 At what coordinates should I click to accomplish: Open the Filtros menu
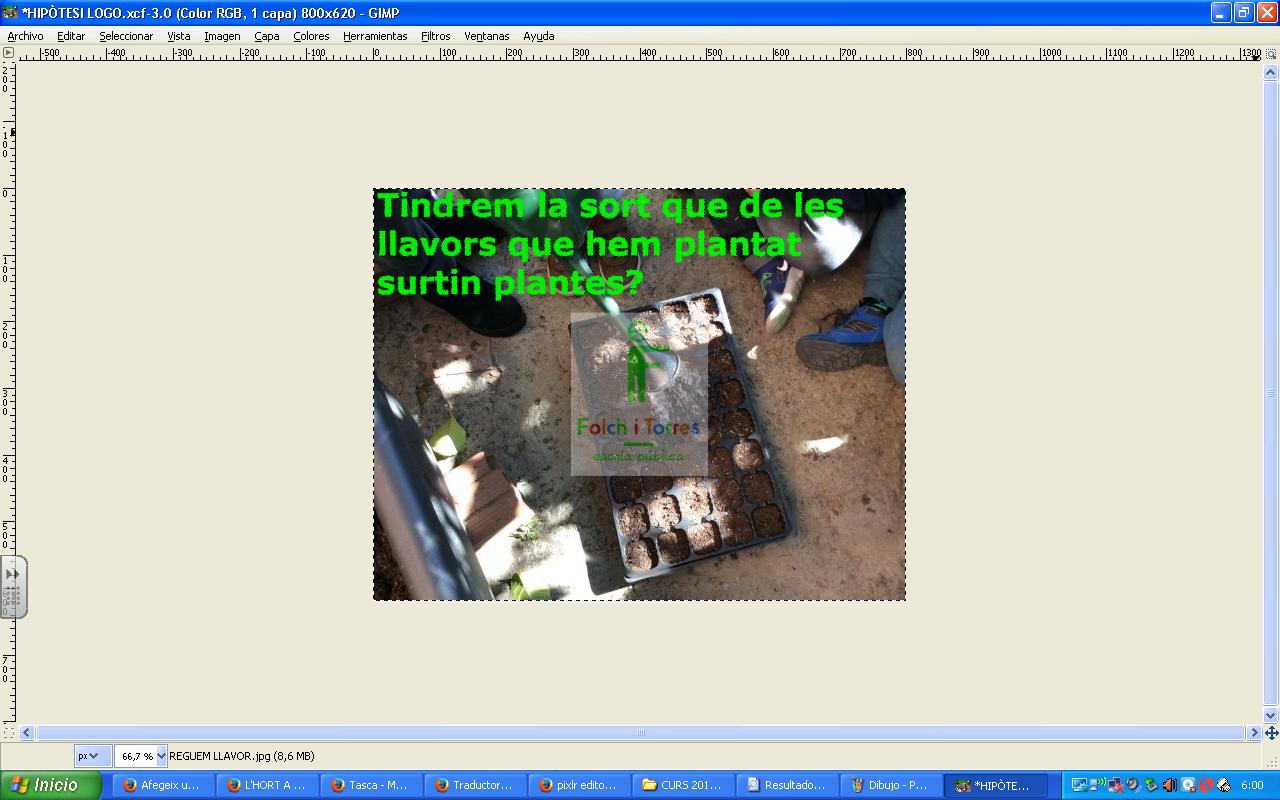click(435, 36)
